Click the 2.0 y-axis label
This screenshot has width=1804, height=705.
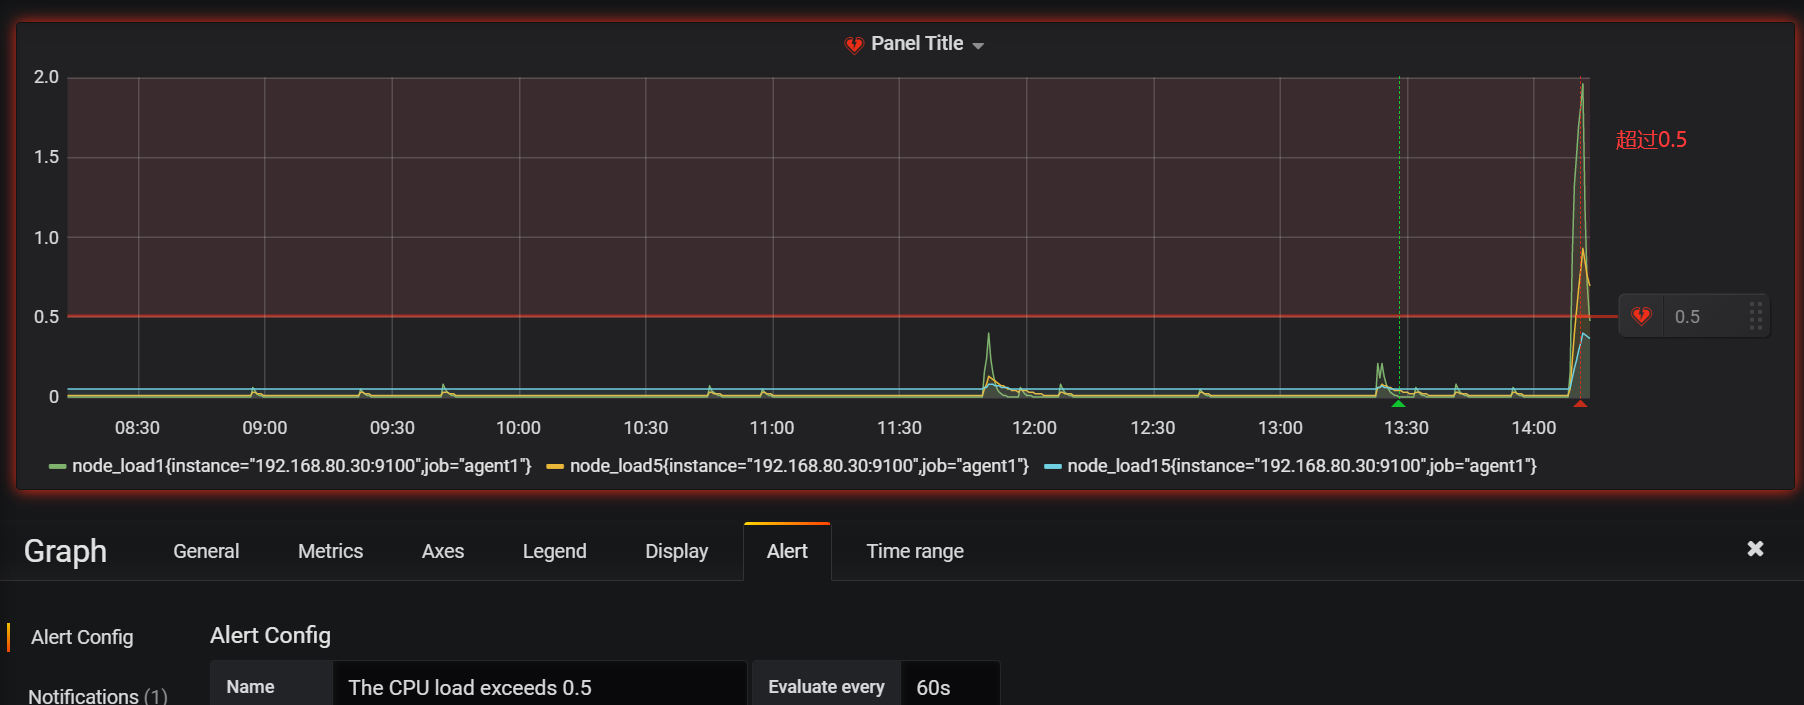(x=46, y=77)
